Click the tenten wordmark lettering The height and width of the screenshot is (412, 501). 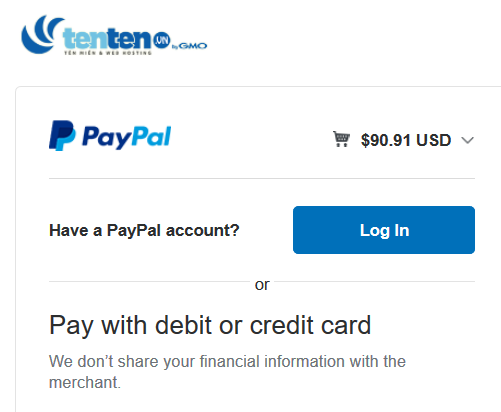point(107,39)
